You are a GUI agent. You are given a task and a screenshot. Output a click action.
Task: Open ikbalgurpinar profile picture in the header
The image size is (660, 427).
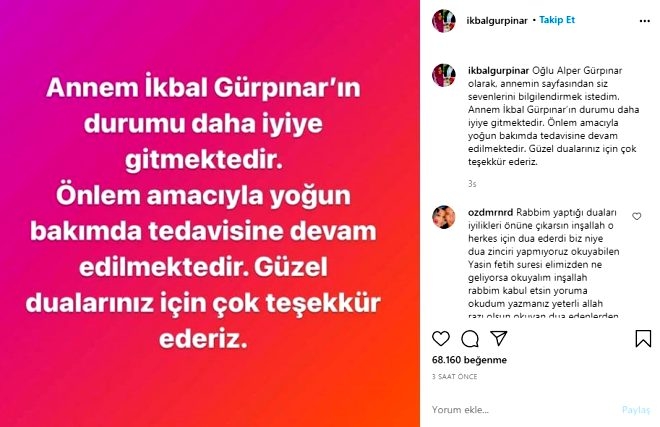click(x=444, y=20)
